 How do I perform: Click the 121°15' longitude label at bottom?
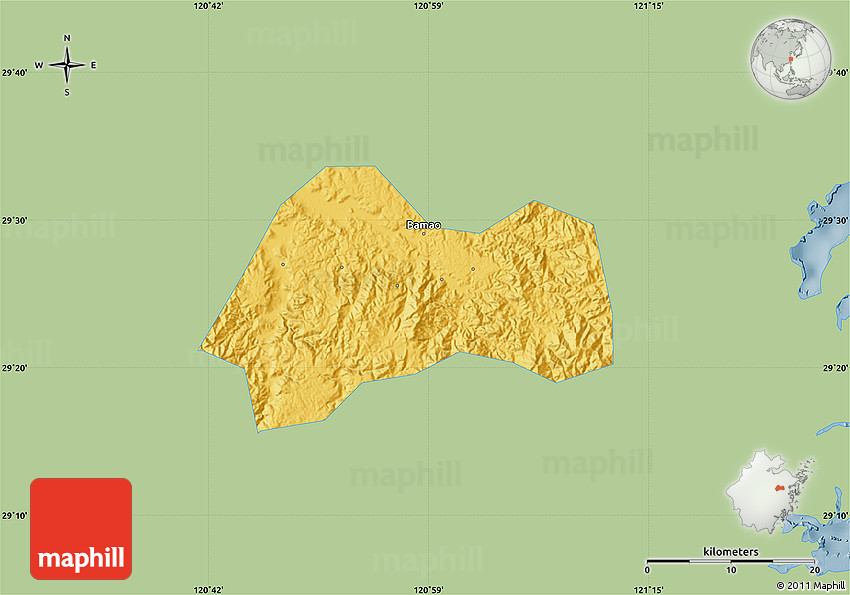tap(648, 588)
